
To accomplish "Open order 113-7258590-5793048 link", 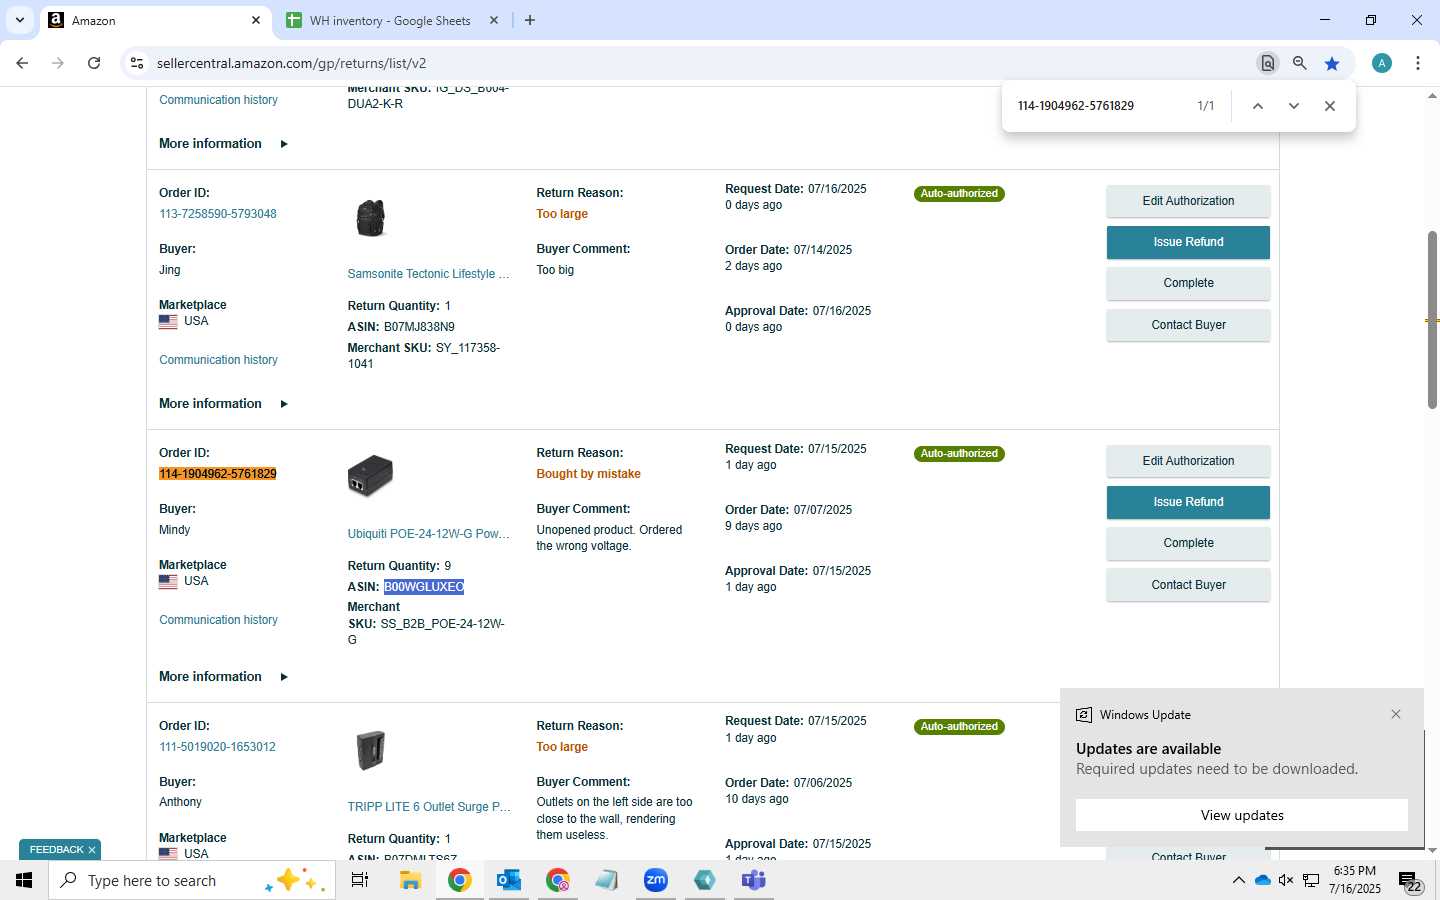I will tap(218, 214).
